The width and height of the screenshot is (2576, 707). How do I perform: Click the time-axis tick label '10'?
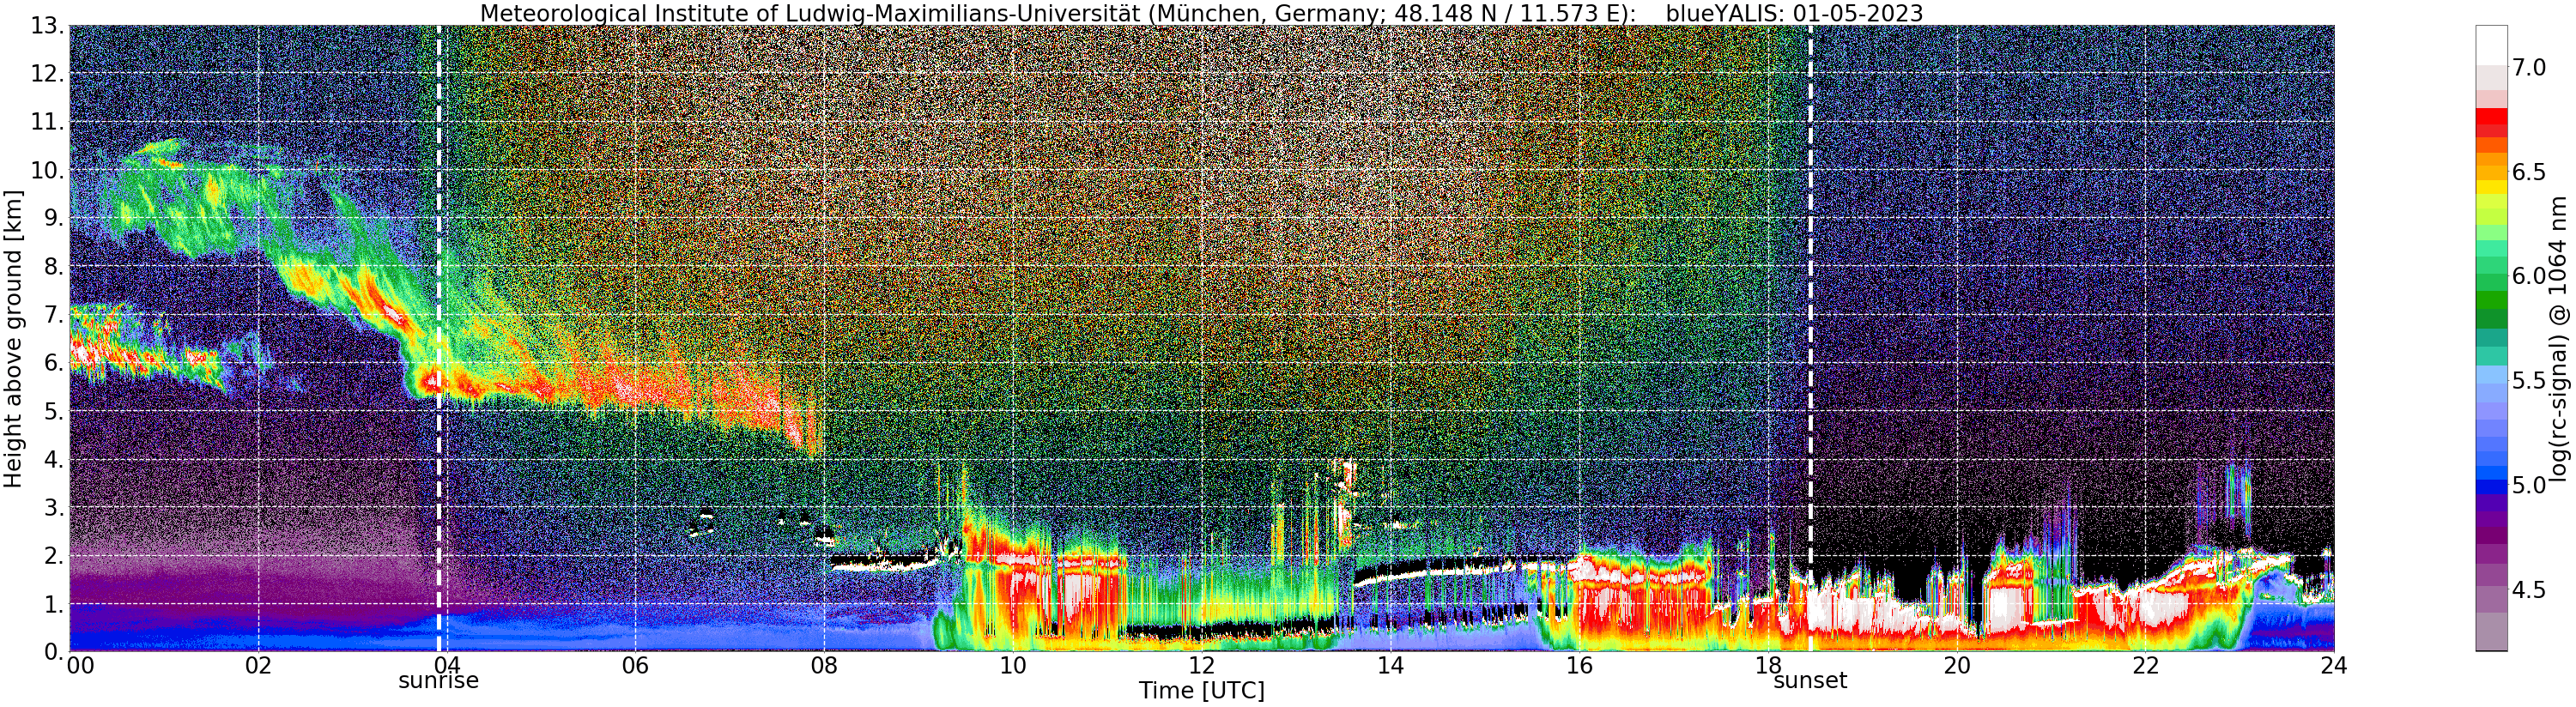(1013, 666)
